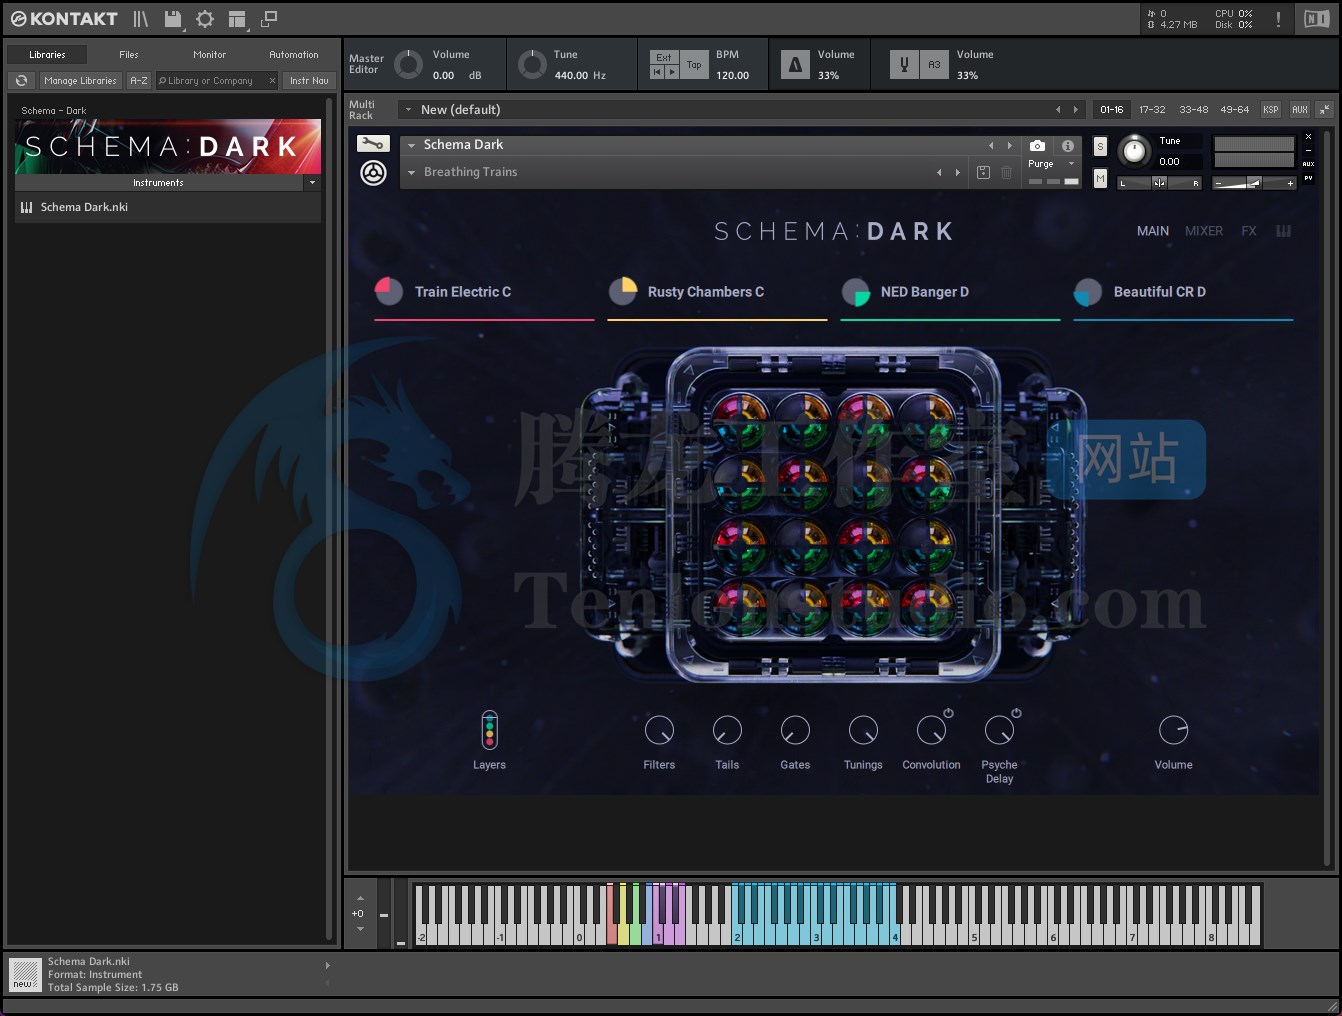Toggle the library browser icon

click(x=141, y=19)
